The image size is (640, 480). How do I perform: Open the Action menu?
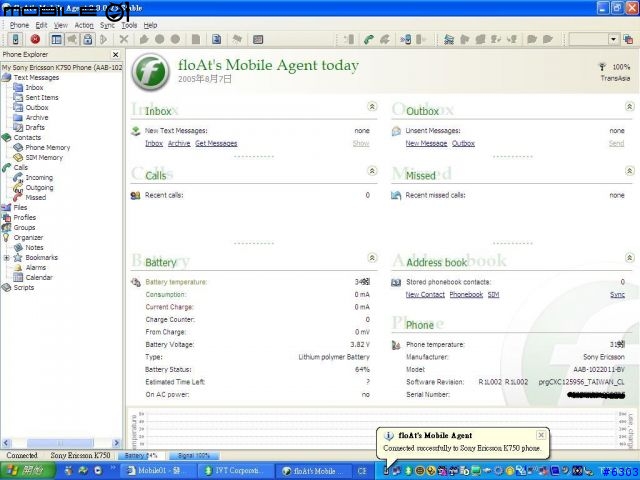(84, 25)
